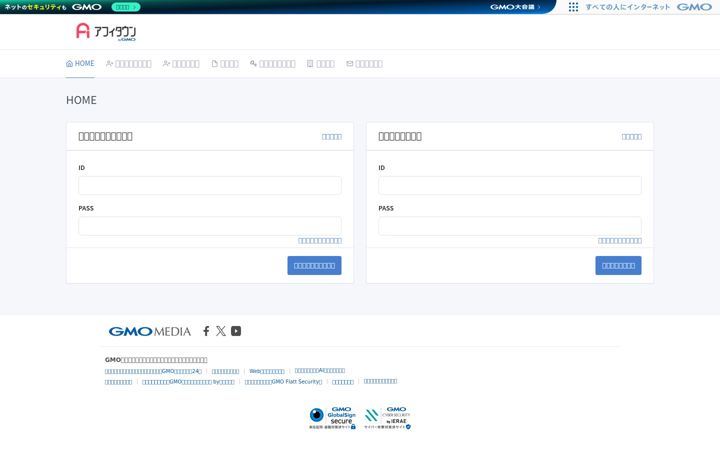The image size is (720, 450).
Task: Click the アフィタウン logo
Action: 106,32
